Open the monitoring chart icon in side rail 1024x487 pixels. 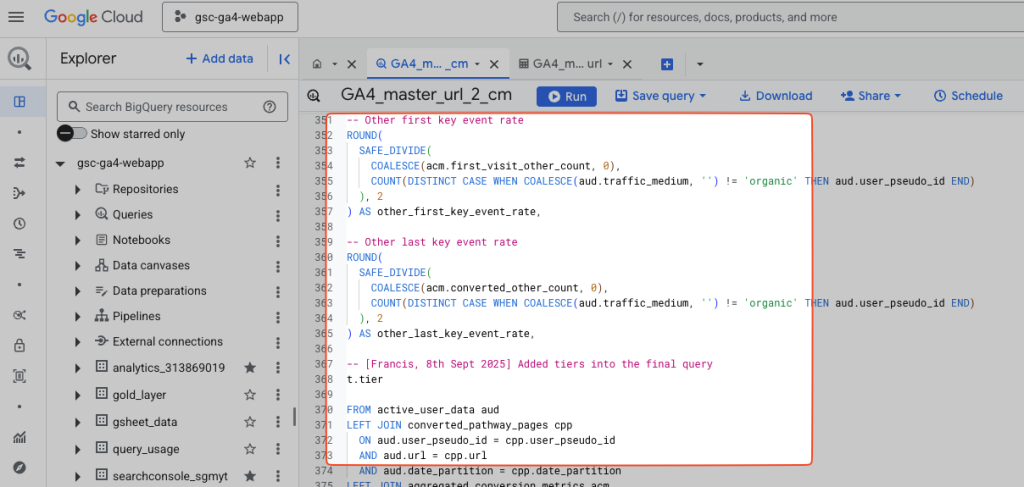coord(20,437)
